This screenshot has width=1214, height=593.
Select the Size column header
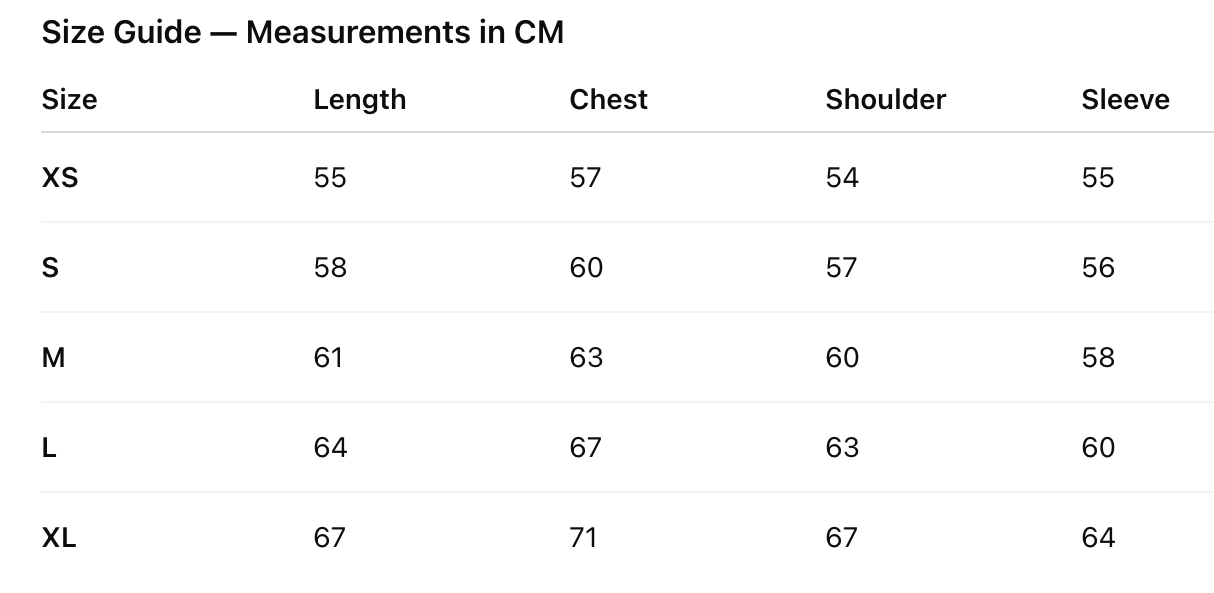69,100
